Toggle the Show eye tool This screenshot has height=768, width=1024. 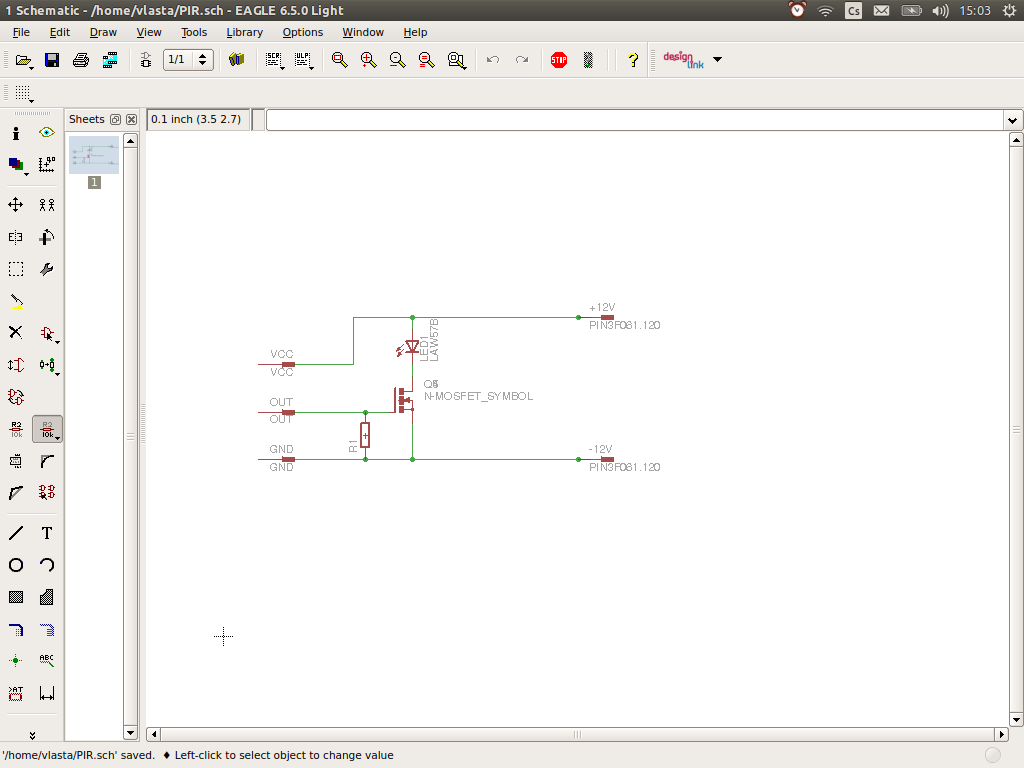pos(47,133)
